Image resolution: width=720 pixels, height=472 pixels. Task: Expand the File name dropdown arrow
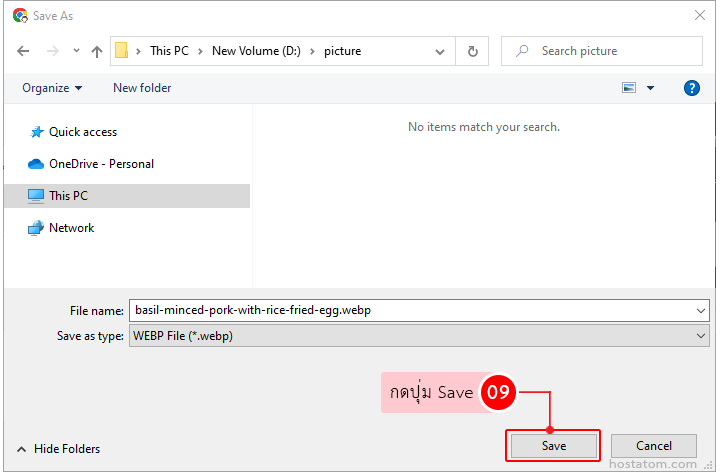point(701,311)
